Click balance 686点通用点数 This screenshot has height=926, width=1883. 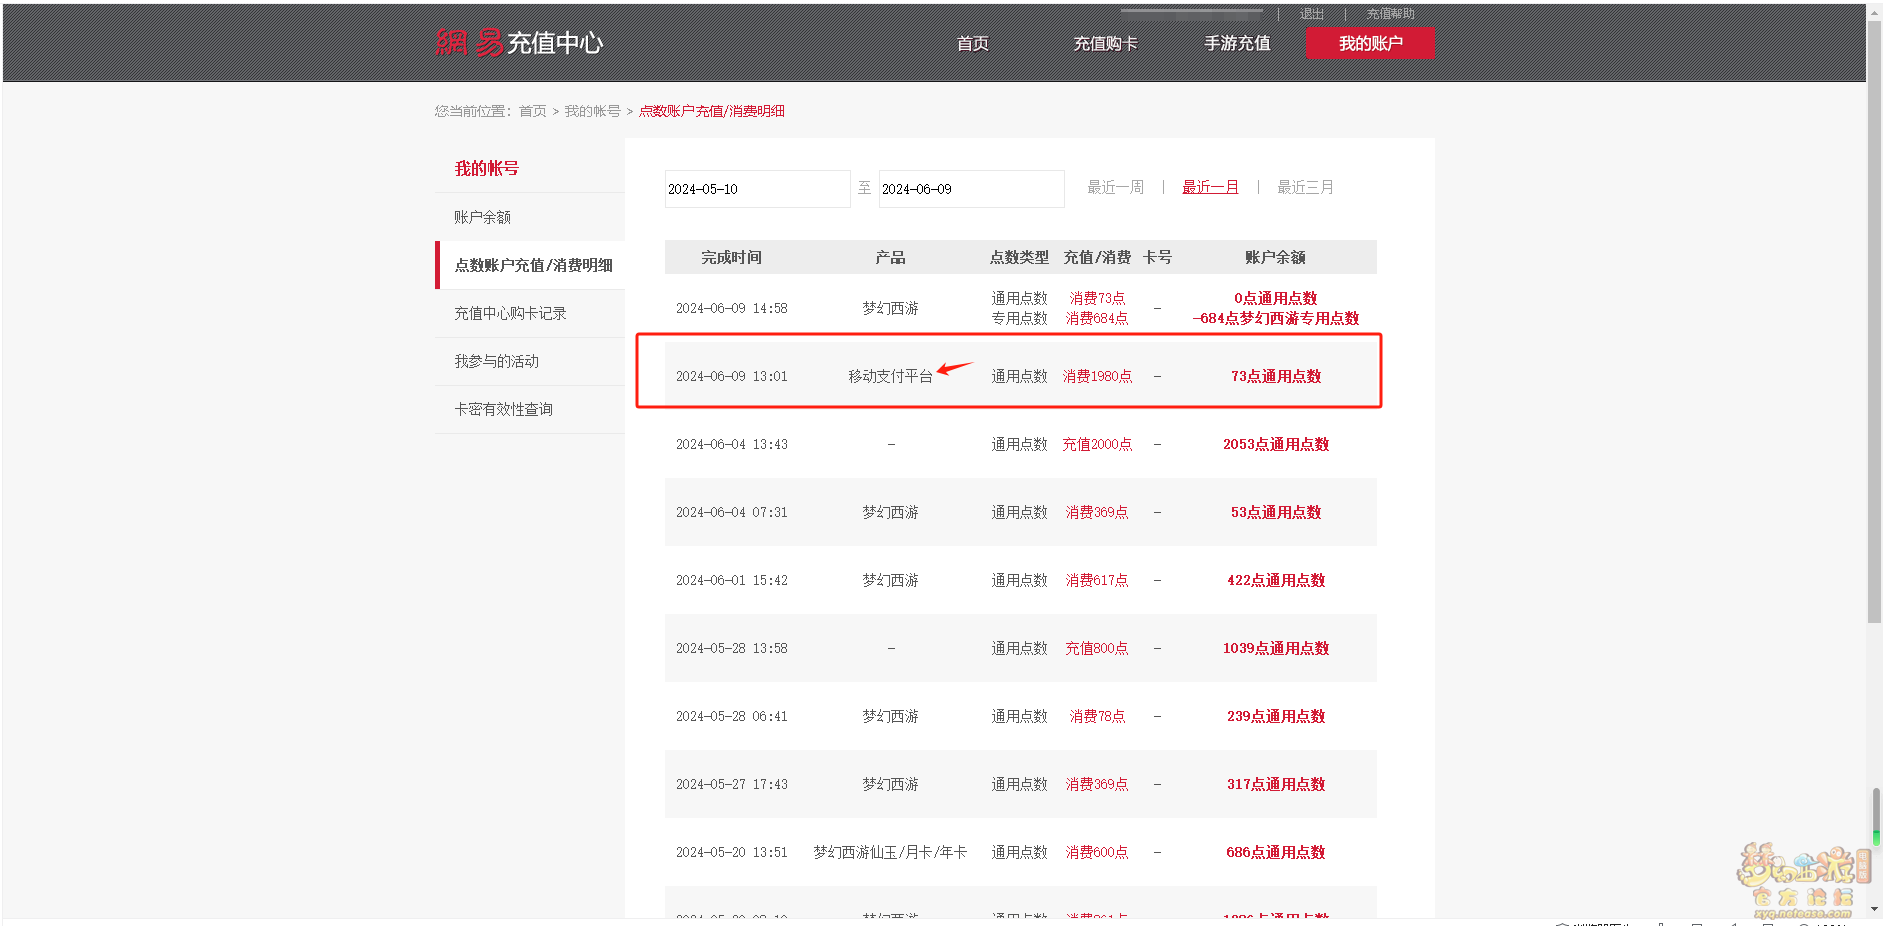pos(1275,852)
